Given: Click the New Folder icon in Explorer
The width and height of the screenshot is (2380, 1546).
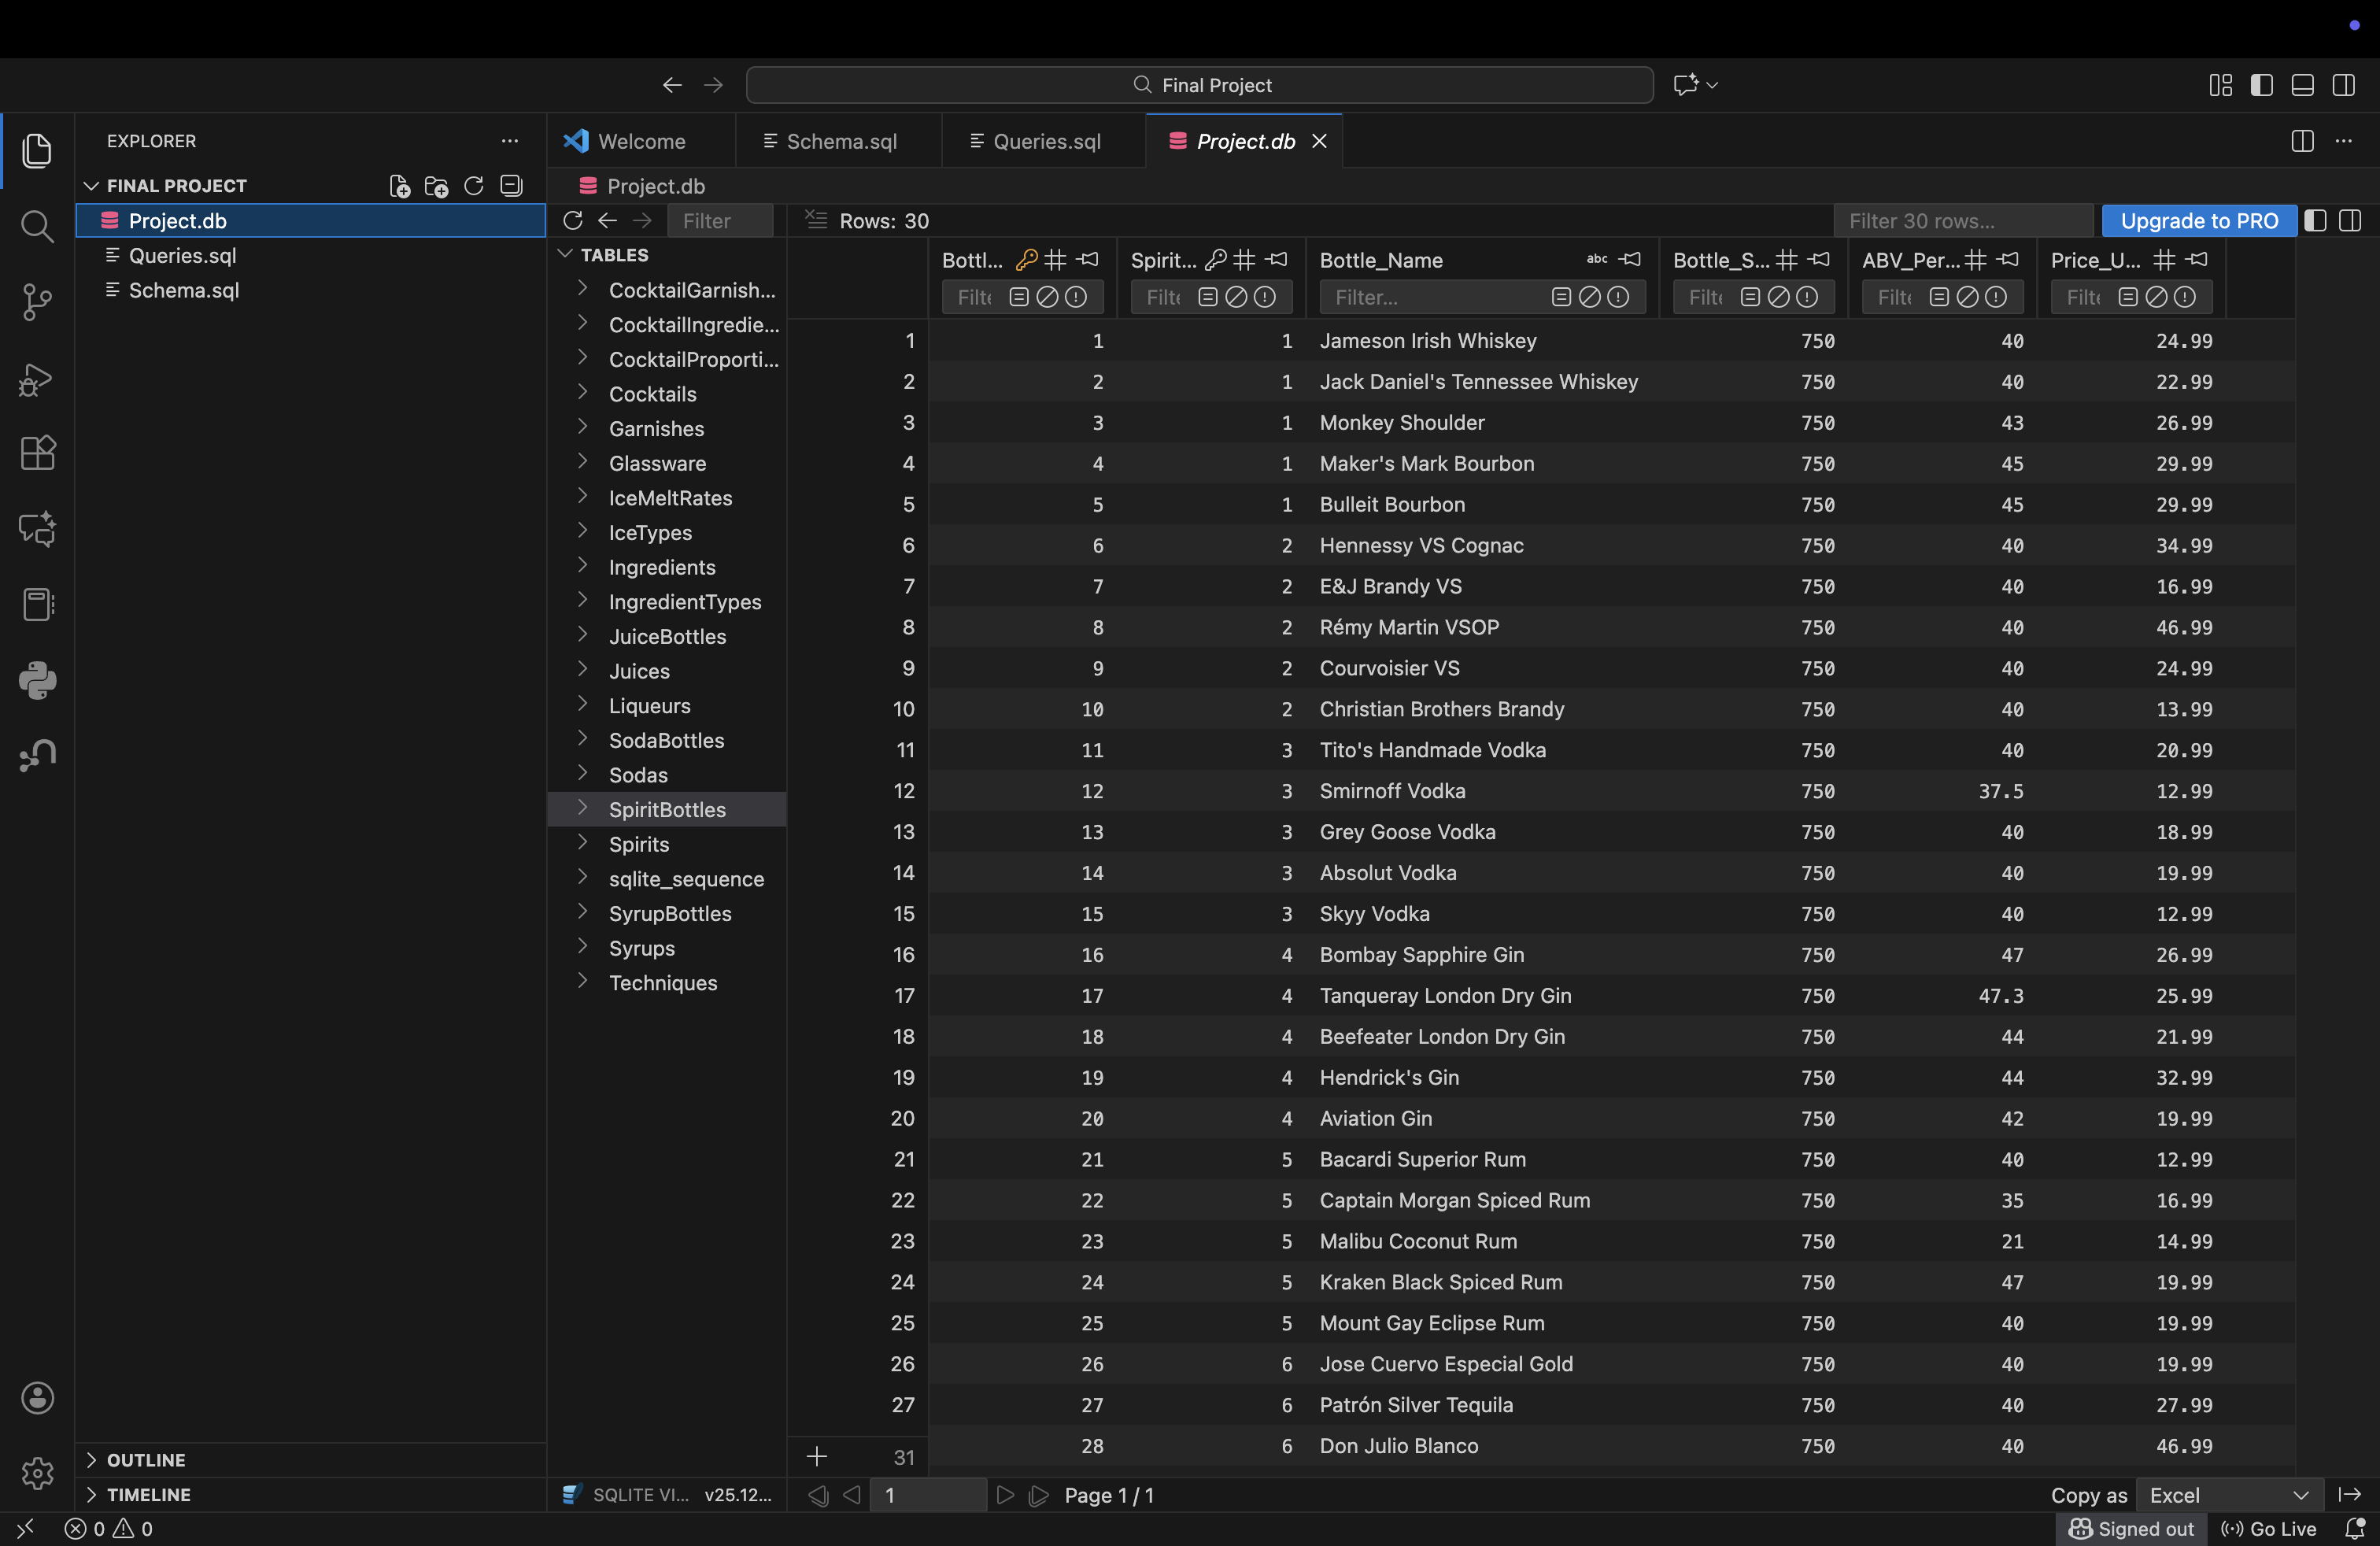Looking at the screenshot, I should point(436,186).
